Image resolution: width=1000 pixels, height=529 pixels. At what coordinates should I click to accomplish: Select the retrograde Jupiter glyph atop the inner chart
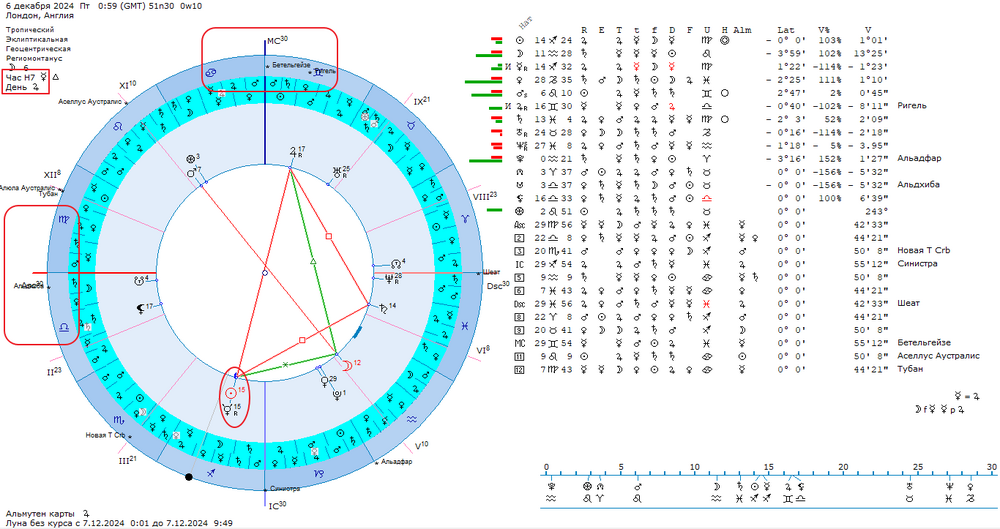coord(293,153)
